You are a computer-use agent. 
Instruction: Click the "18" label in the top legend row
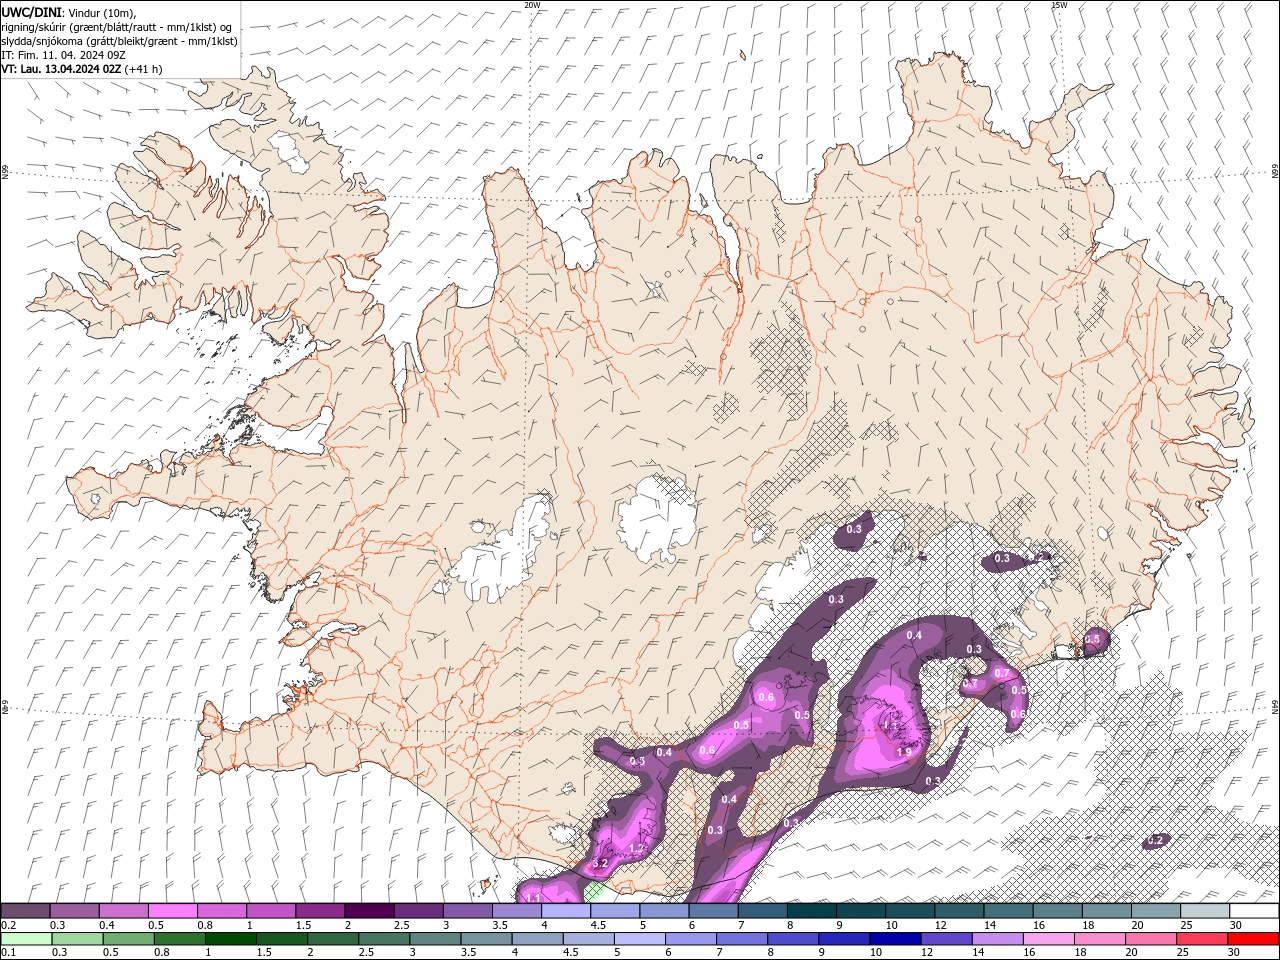[x=1088, y=925]
